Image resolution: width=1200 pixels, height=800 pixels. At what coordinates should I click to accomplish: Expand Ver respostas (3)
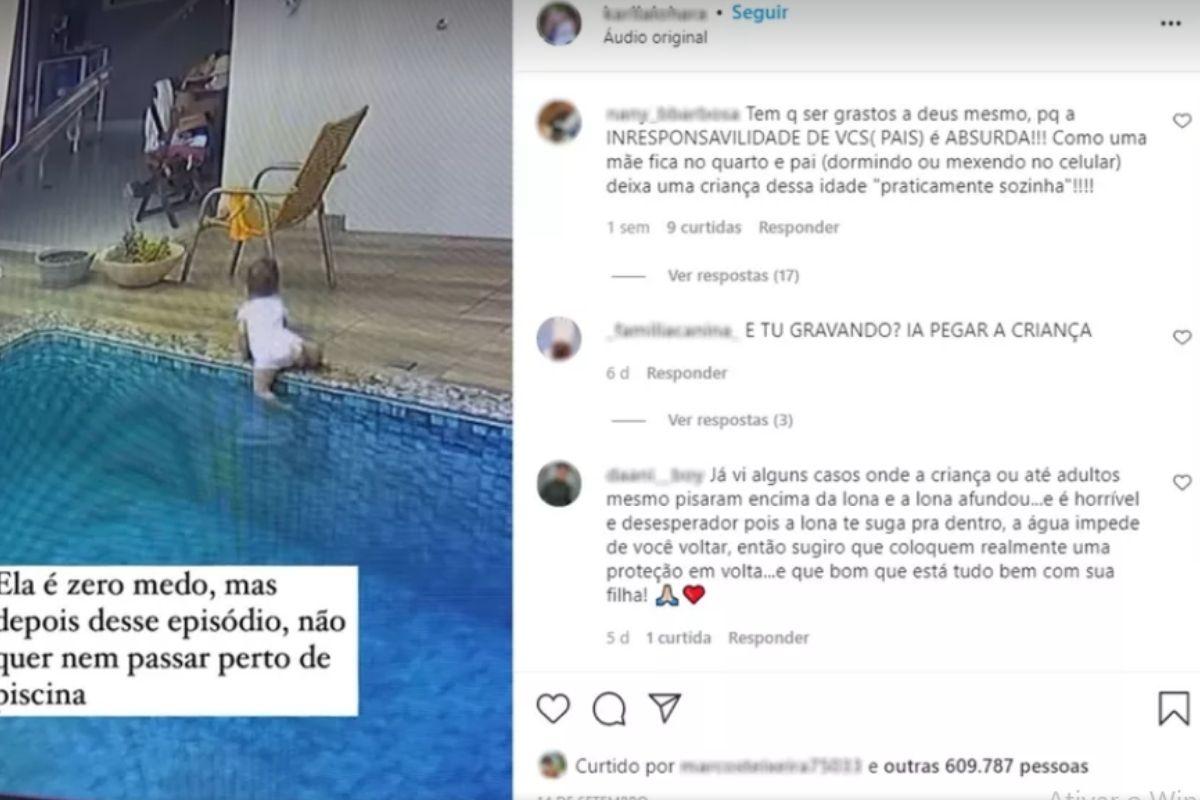click(730, 420)
